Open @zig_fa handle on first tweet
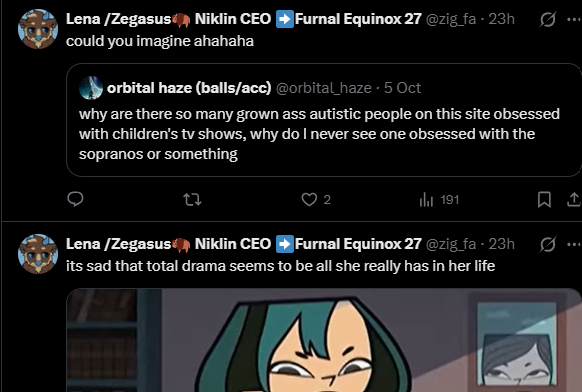The image size is (582, 392). click(x=451, y=19)
